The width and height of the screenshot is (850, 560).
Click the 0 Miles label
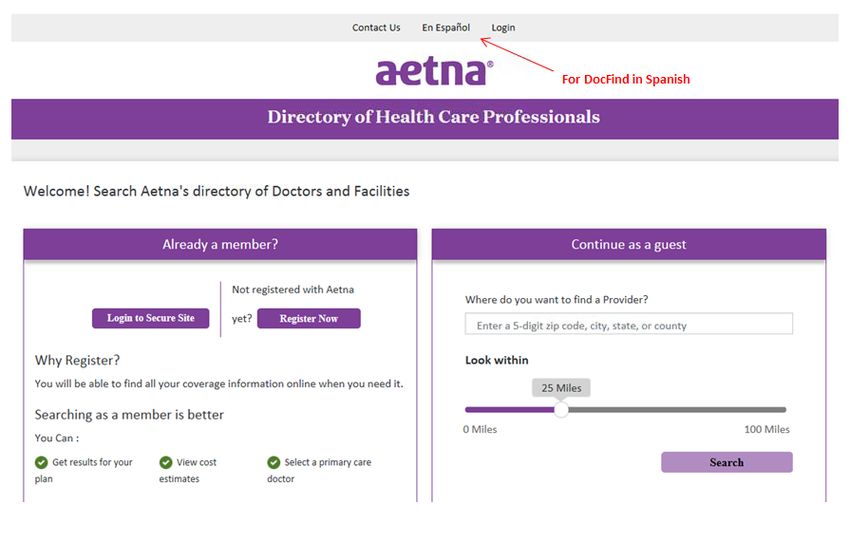(x=480, y=429)
